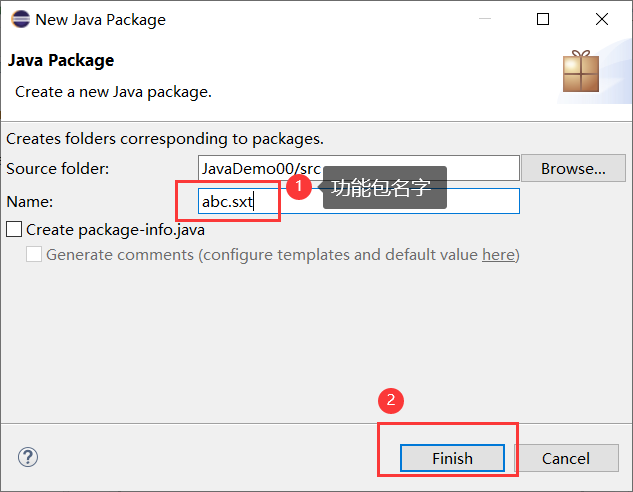
Task: Click the 'Java Package' bold heading
Action: (61, 61)
